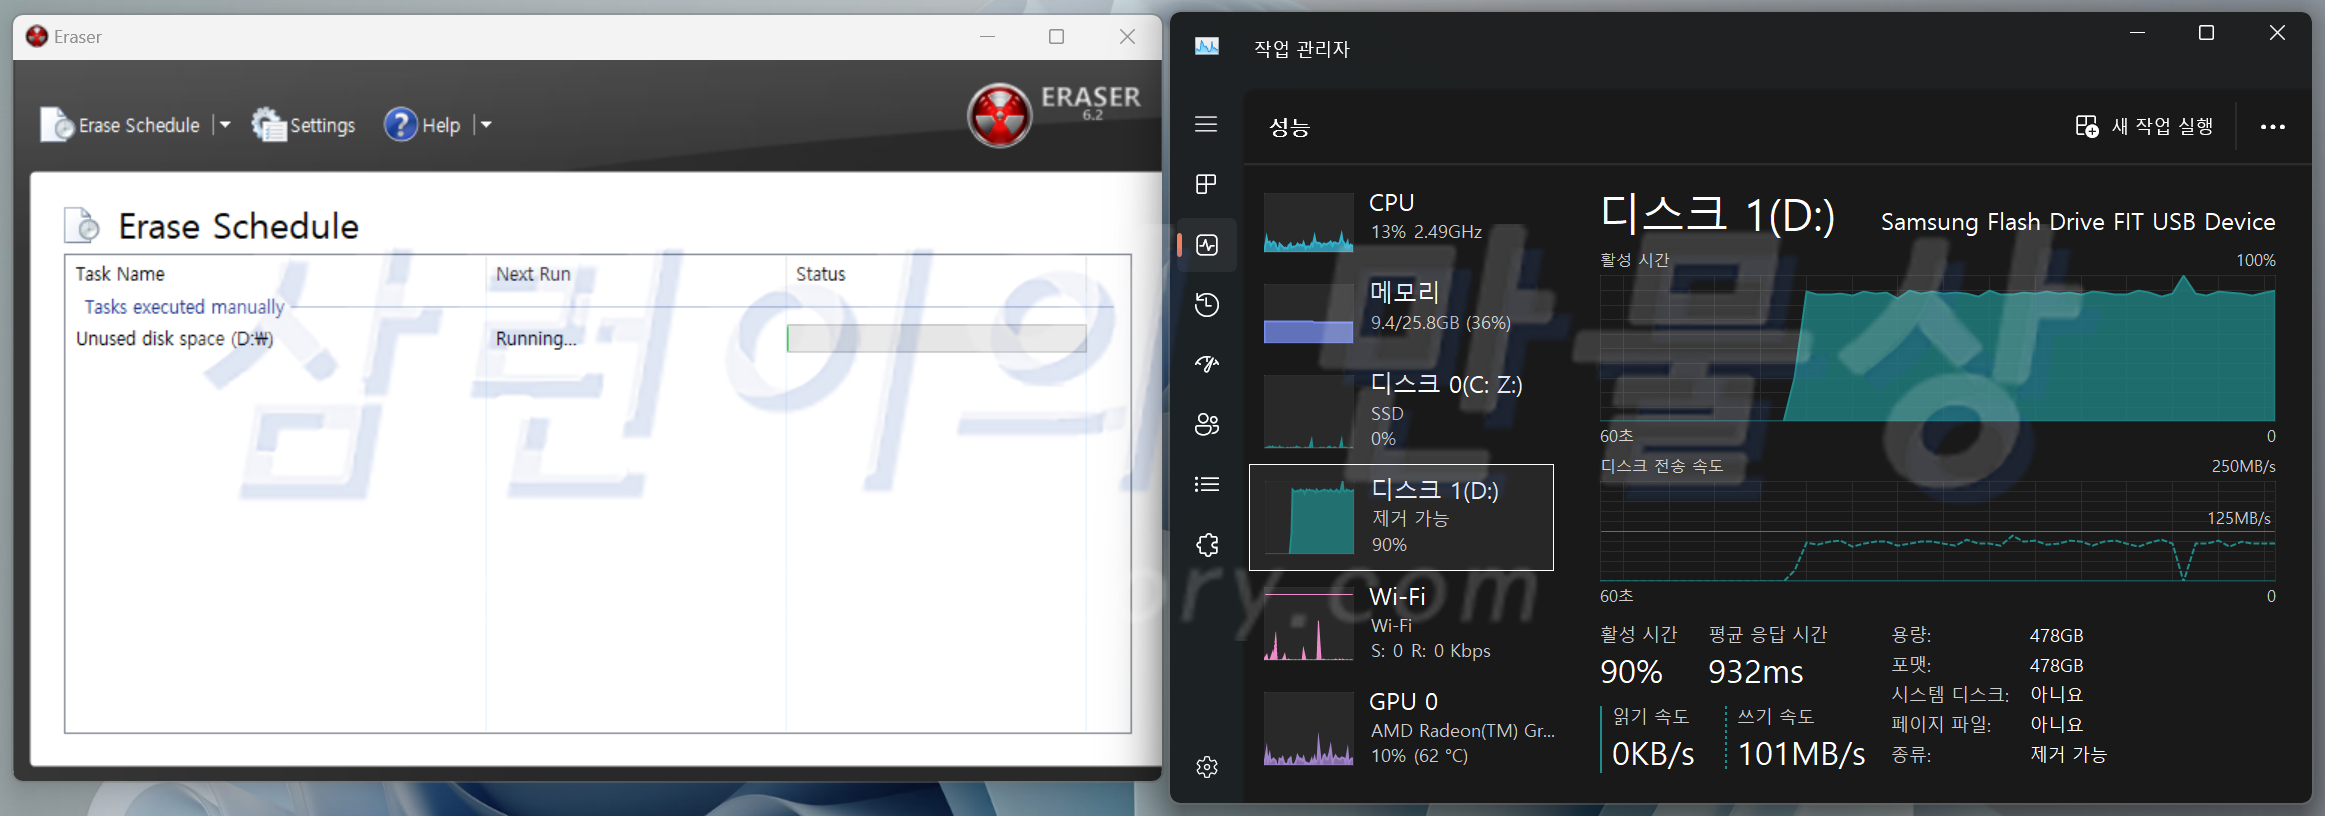Open Task Manager settings gear
2325x816 pixels.
tap(1206, 767)
